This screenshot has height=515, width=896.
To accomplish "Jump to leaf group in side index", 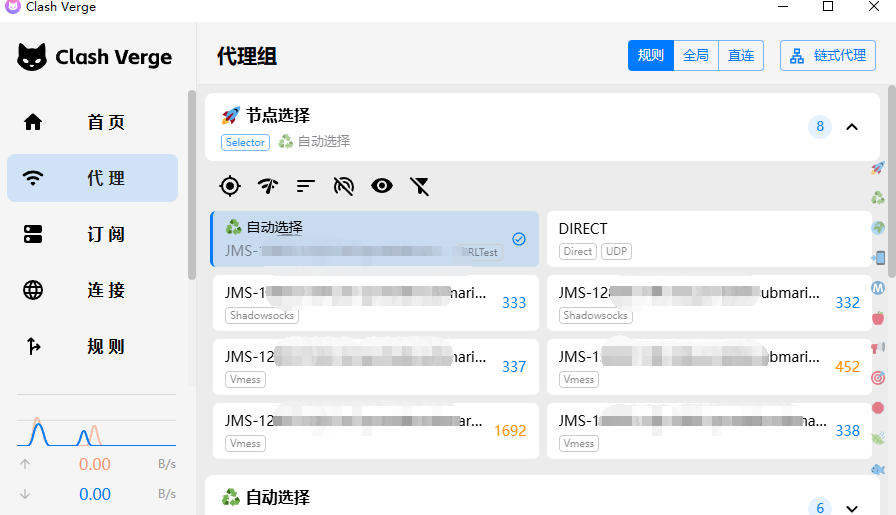I will coord(878,438).
